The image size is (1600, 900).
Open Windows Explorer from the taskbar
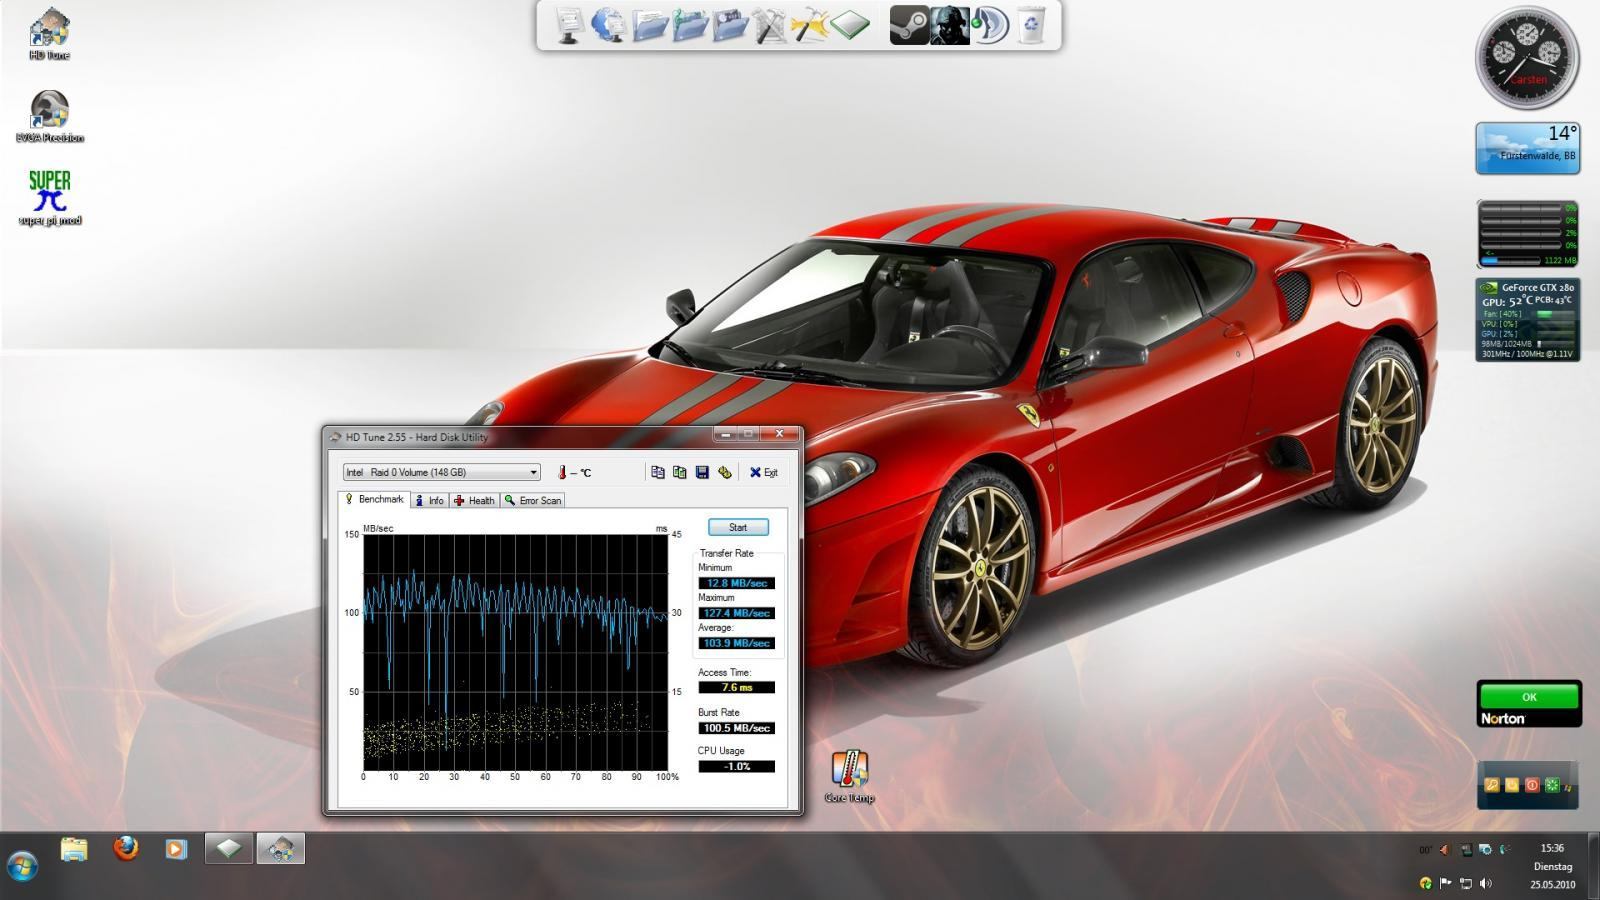pyautogui.click(x=74, y=849)
